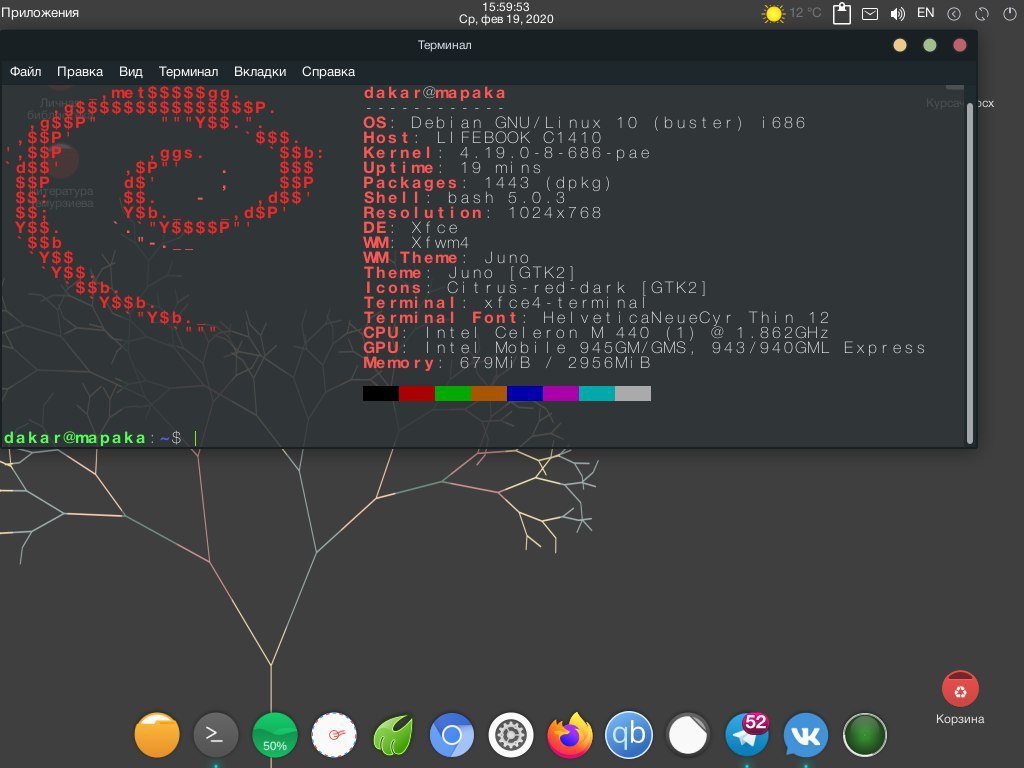Click the grey color block in neofetch palette
The image size is (1024, 768).
[633, 393]
